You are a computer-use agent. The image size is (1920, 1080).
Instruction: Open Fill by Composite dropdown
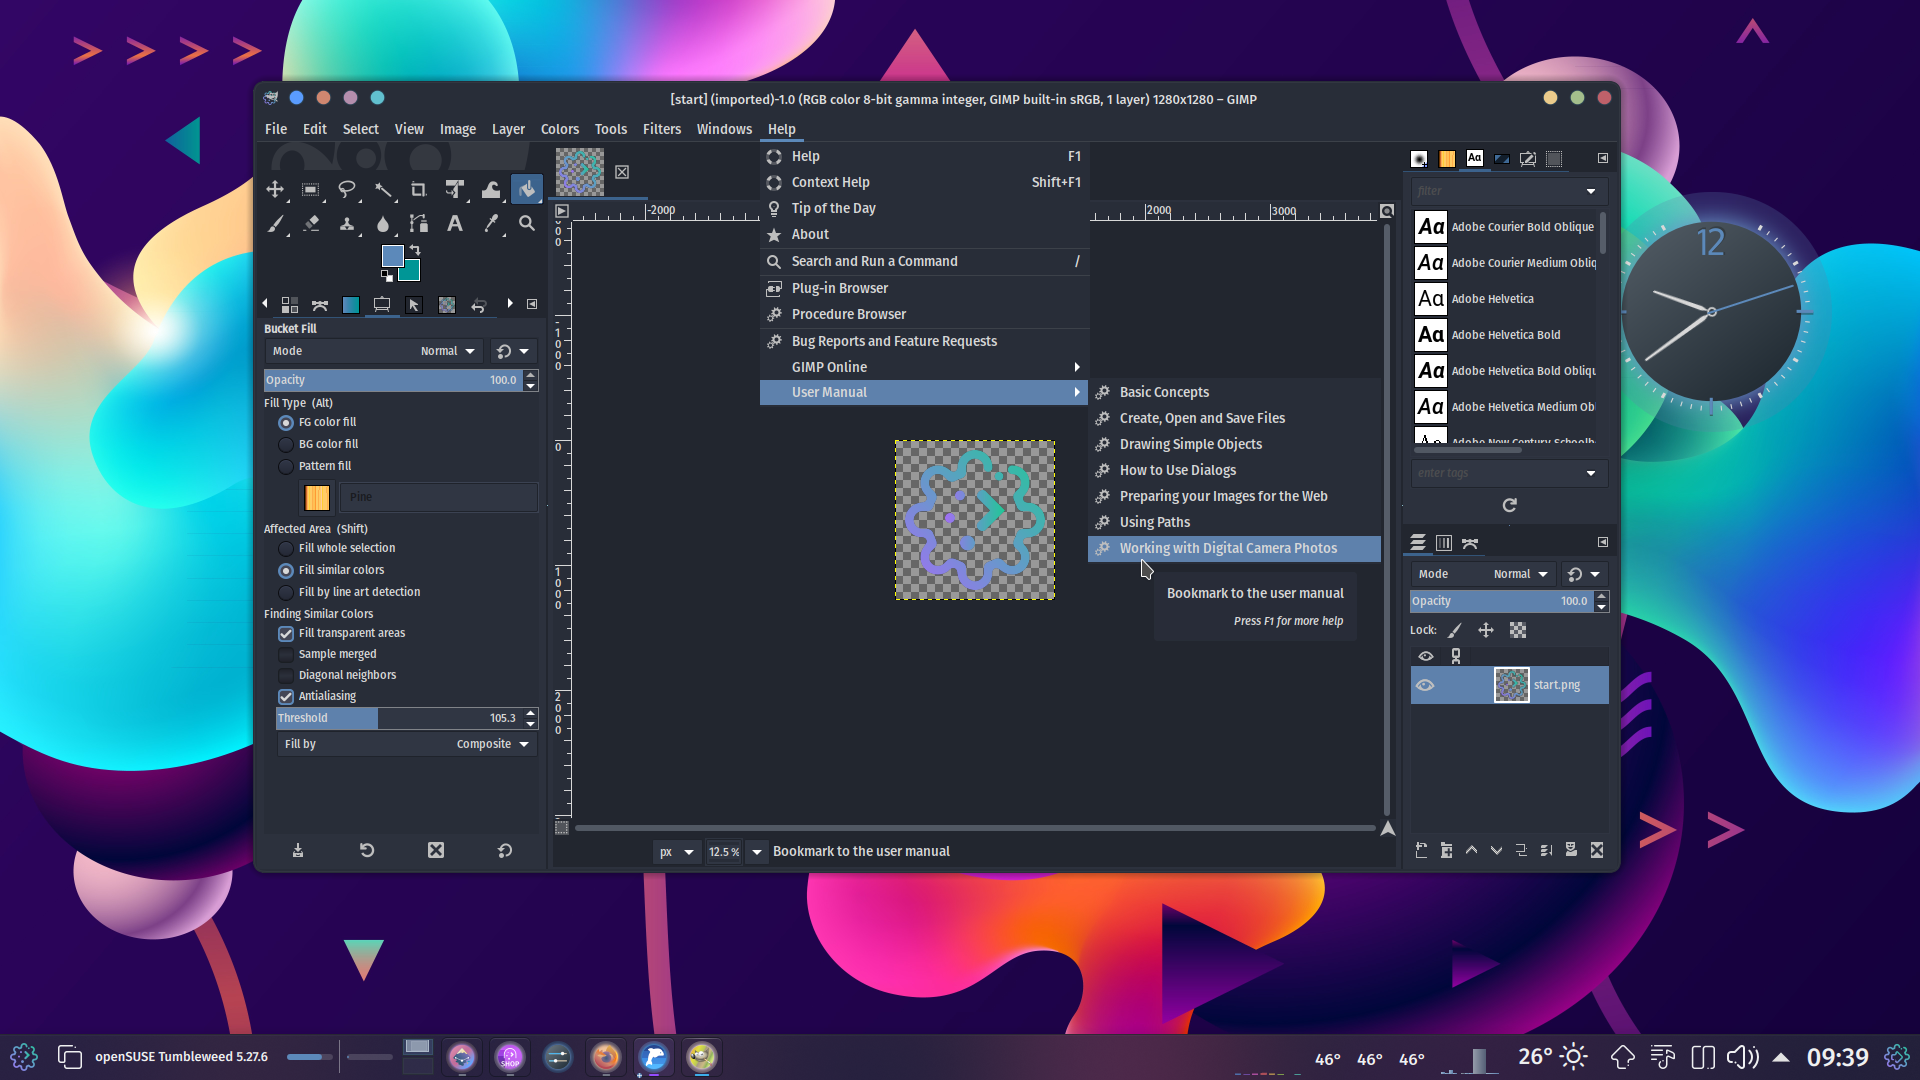(407, 744)
